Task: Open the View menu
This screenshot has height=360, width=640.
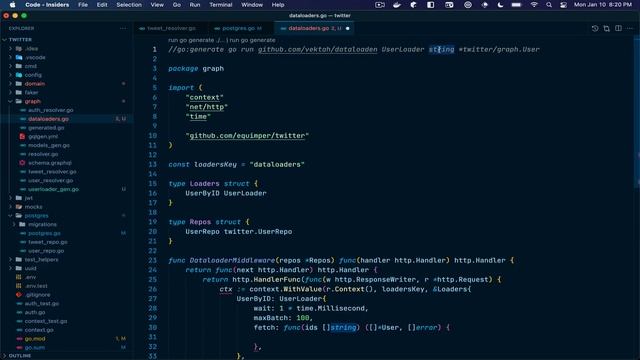Action: [157, 5]
